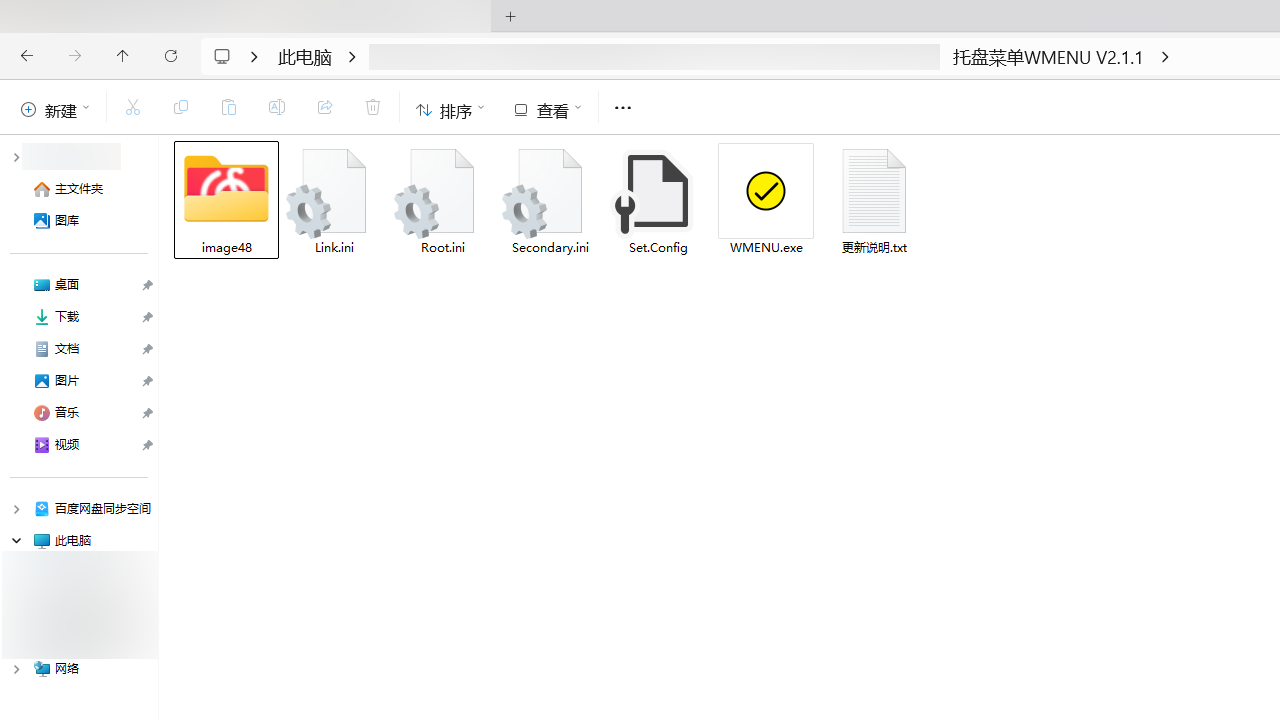
Task: Expand the 网络 node in the sidebar
Action: 16,668
